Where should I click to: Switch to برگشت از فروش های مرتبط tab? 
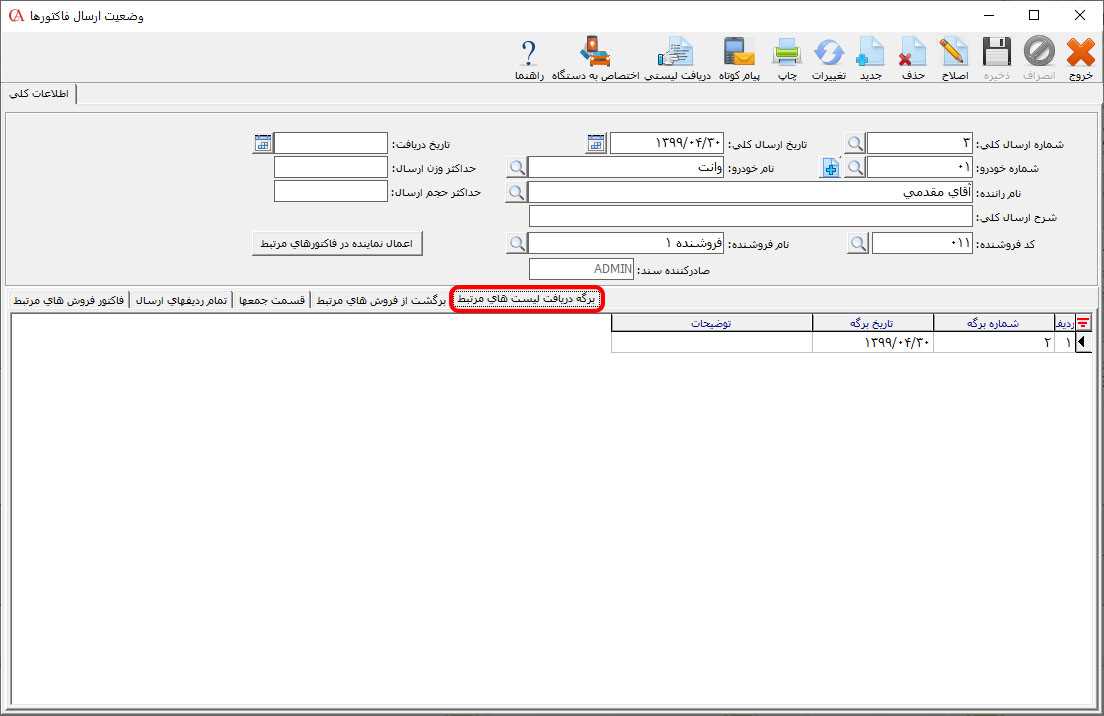click(x=381, y=300)
